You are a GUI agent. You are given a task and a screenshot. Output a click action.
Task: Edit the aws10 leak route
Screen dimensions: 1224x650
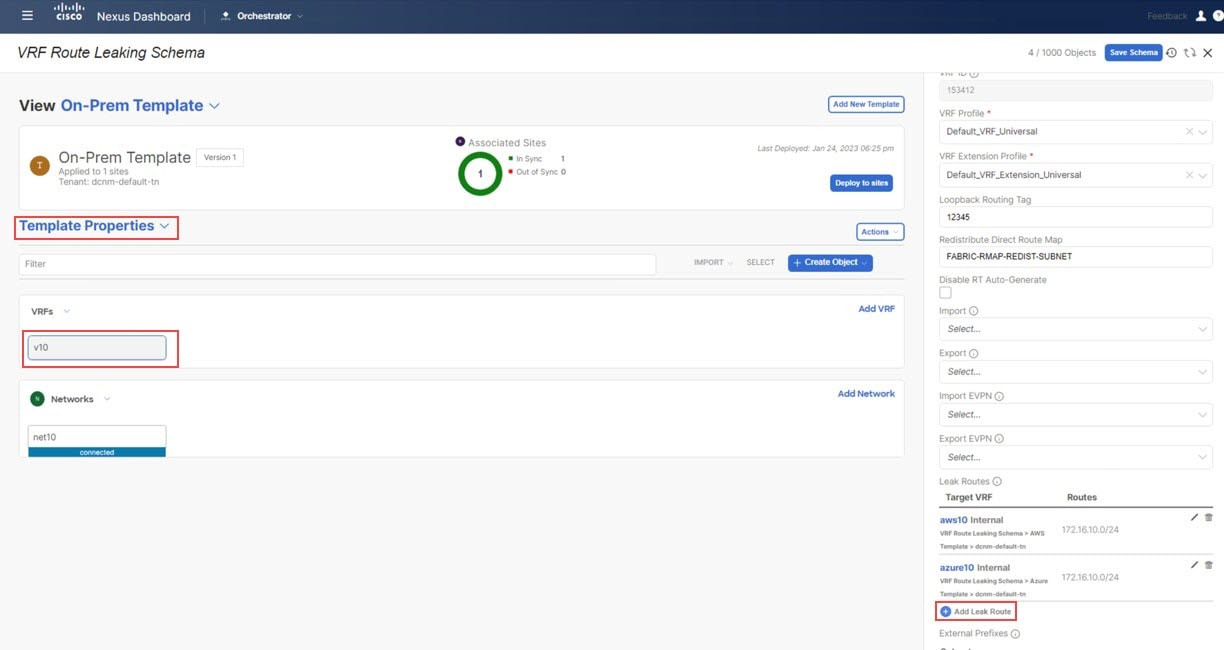[x=1194, y=517]
